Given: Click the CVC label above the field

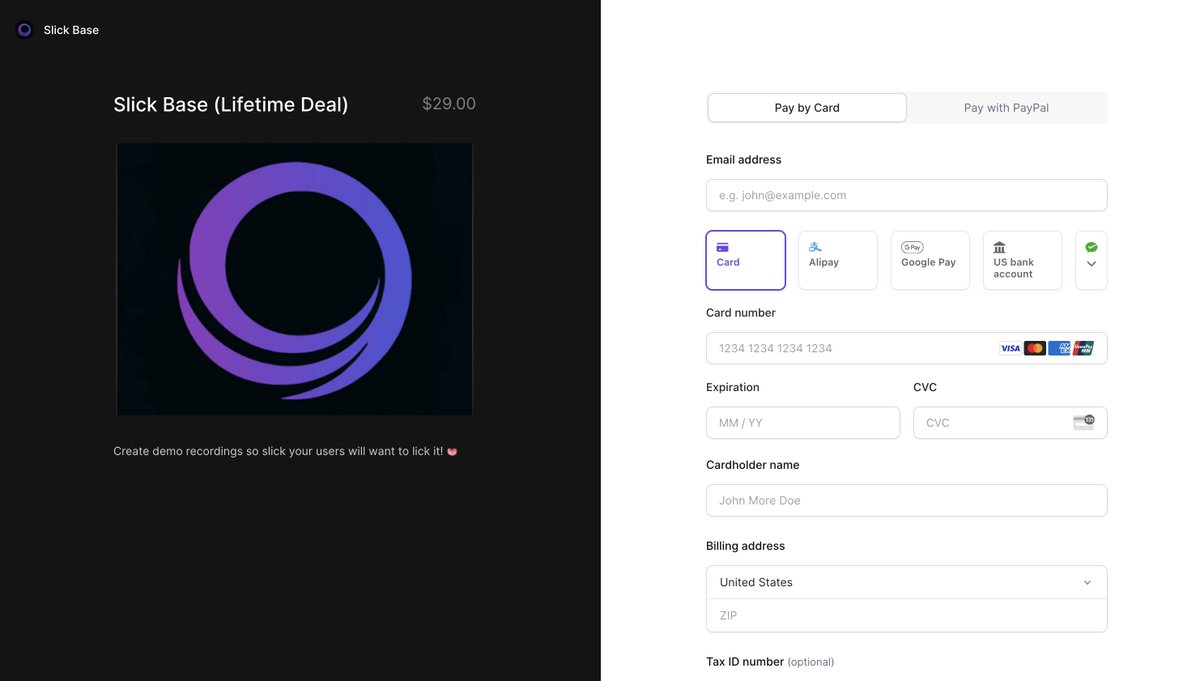Looking at the screenshot, I should point(925,387).
